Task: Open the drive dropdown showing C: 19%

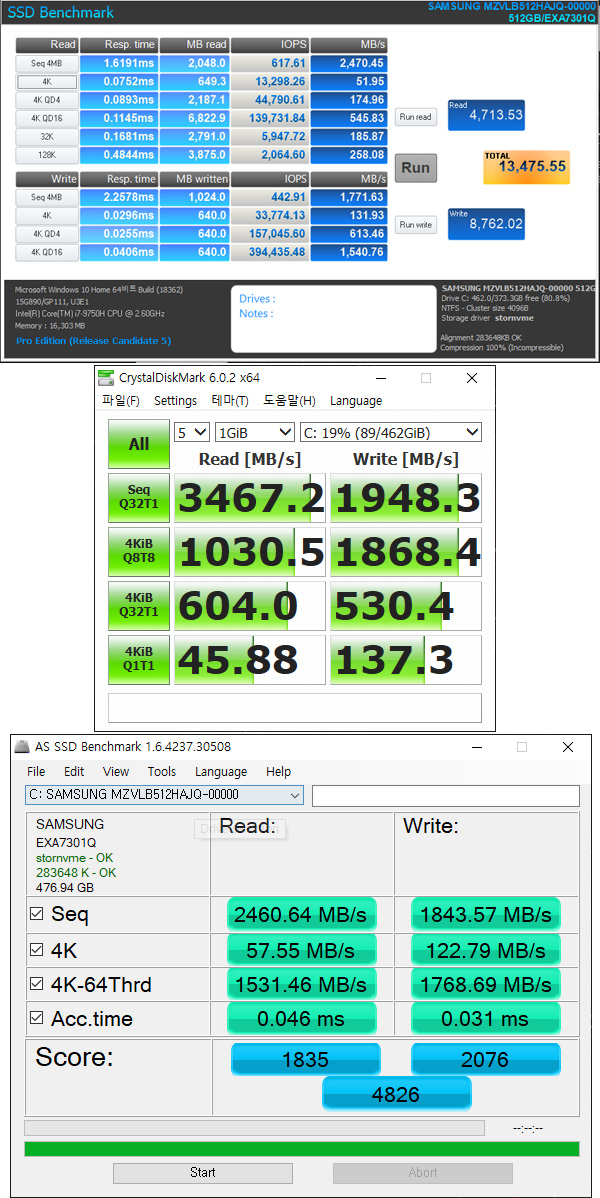Action: pos(391,432)
